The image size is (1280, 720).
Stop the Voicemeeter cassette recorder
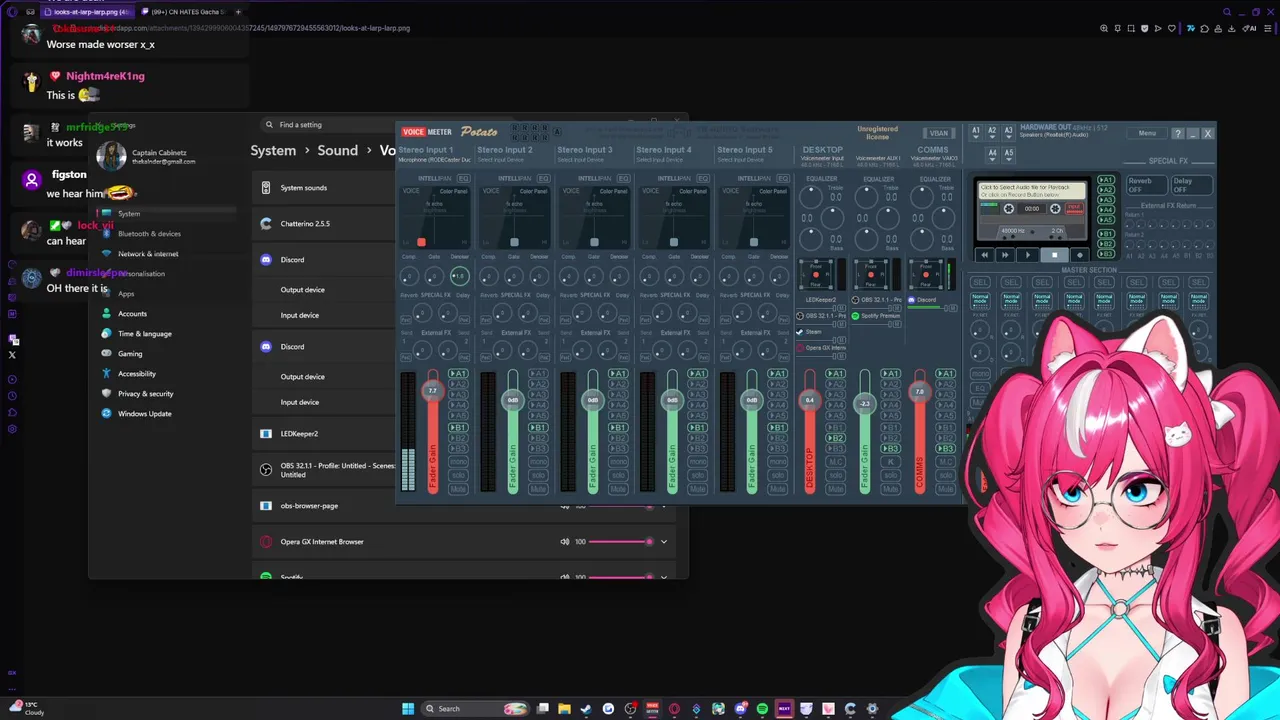coord(1054,255)
